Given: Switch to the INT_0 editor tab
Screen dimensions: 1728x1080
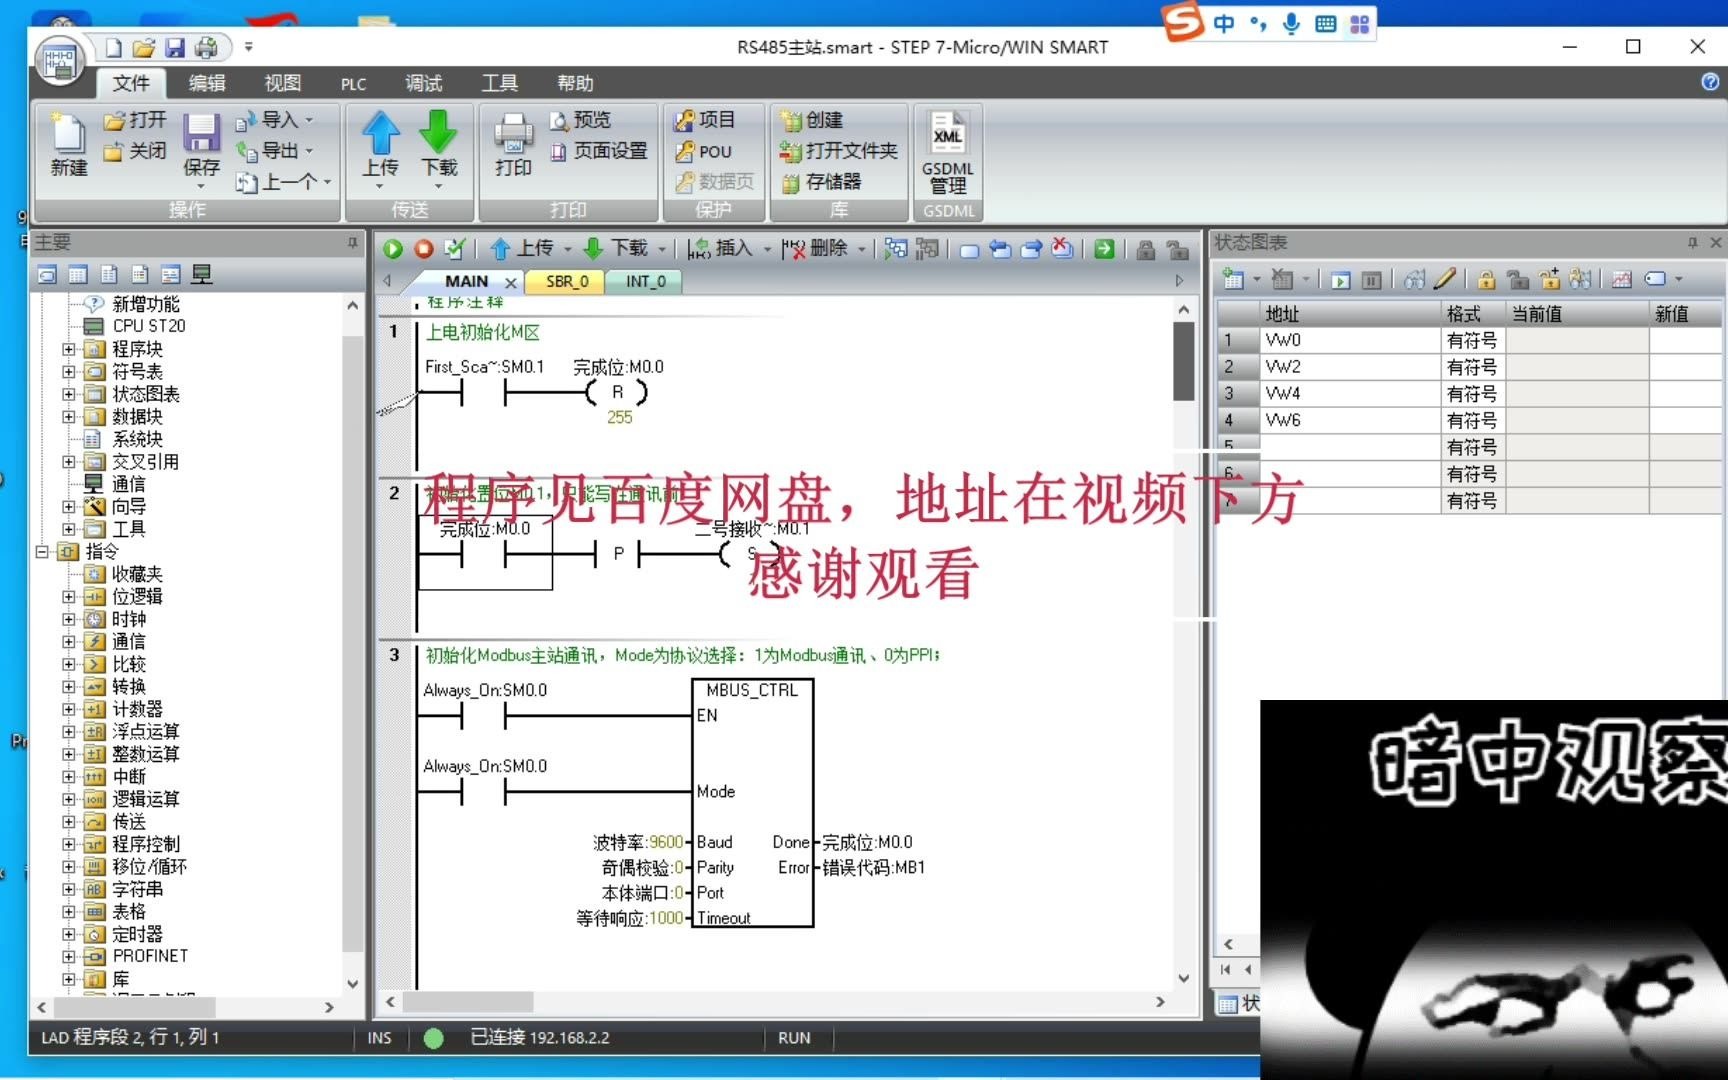Looking at the screenshot, I should pos(645,282).
